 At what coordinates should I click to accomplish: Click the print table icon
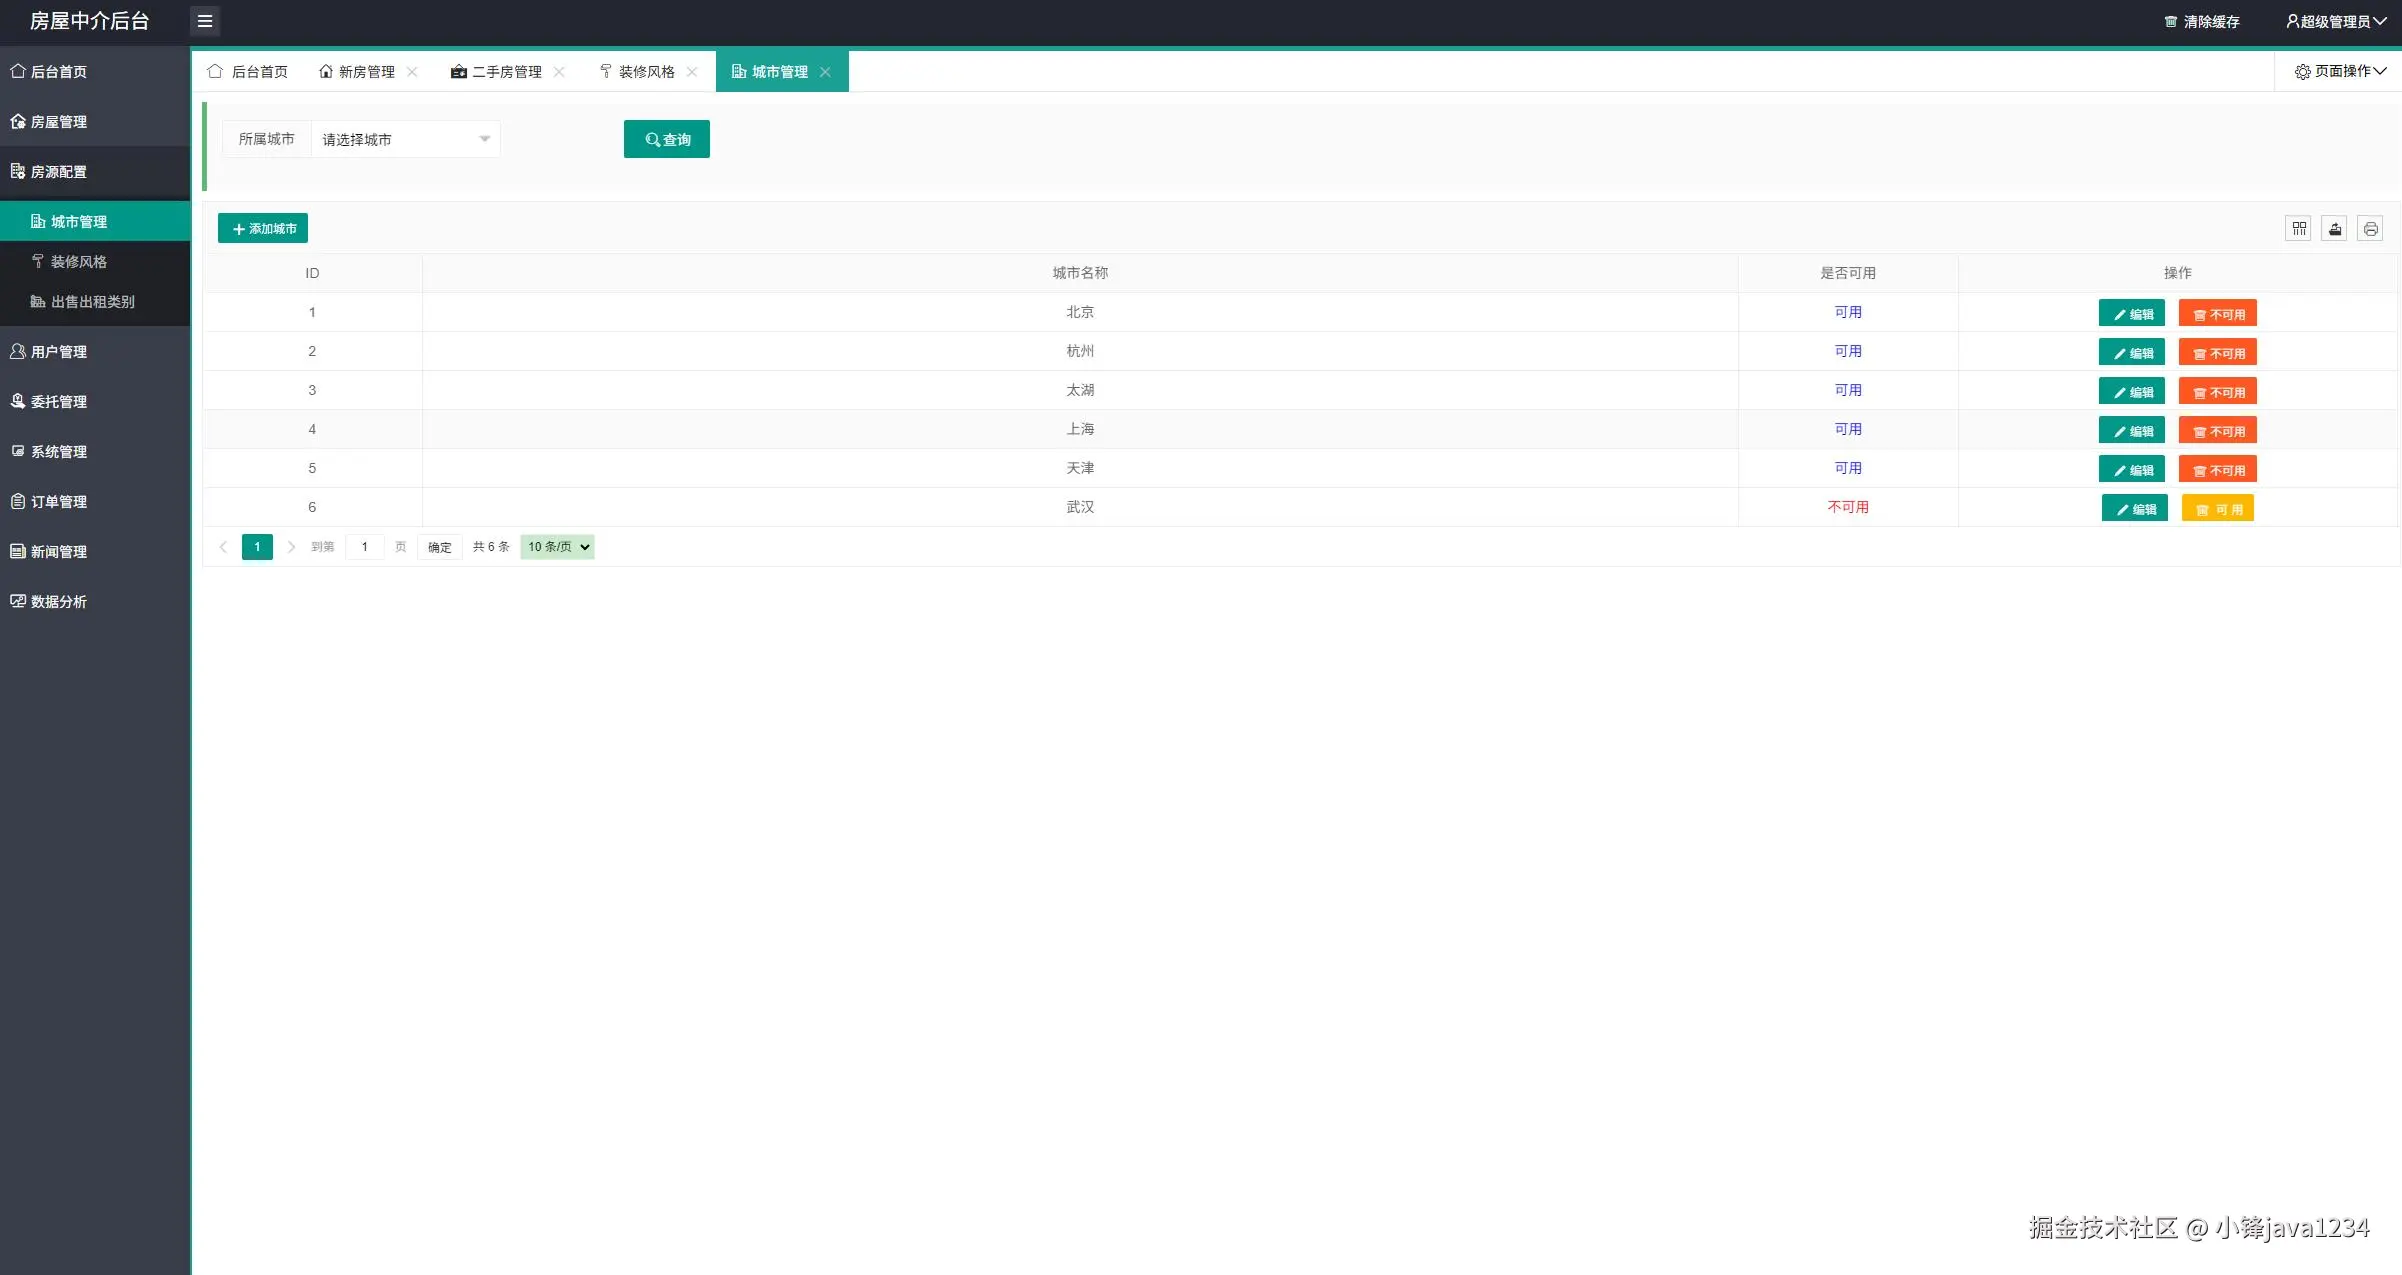click(x=2370, y=229)
